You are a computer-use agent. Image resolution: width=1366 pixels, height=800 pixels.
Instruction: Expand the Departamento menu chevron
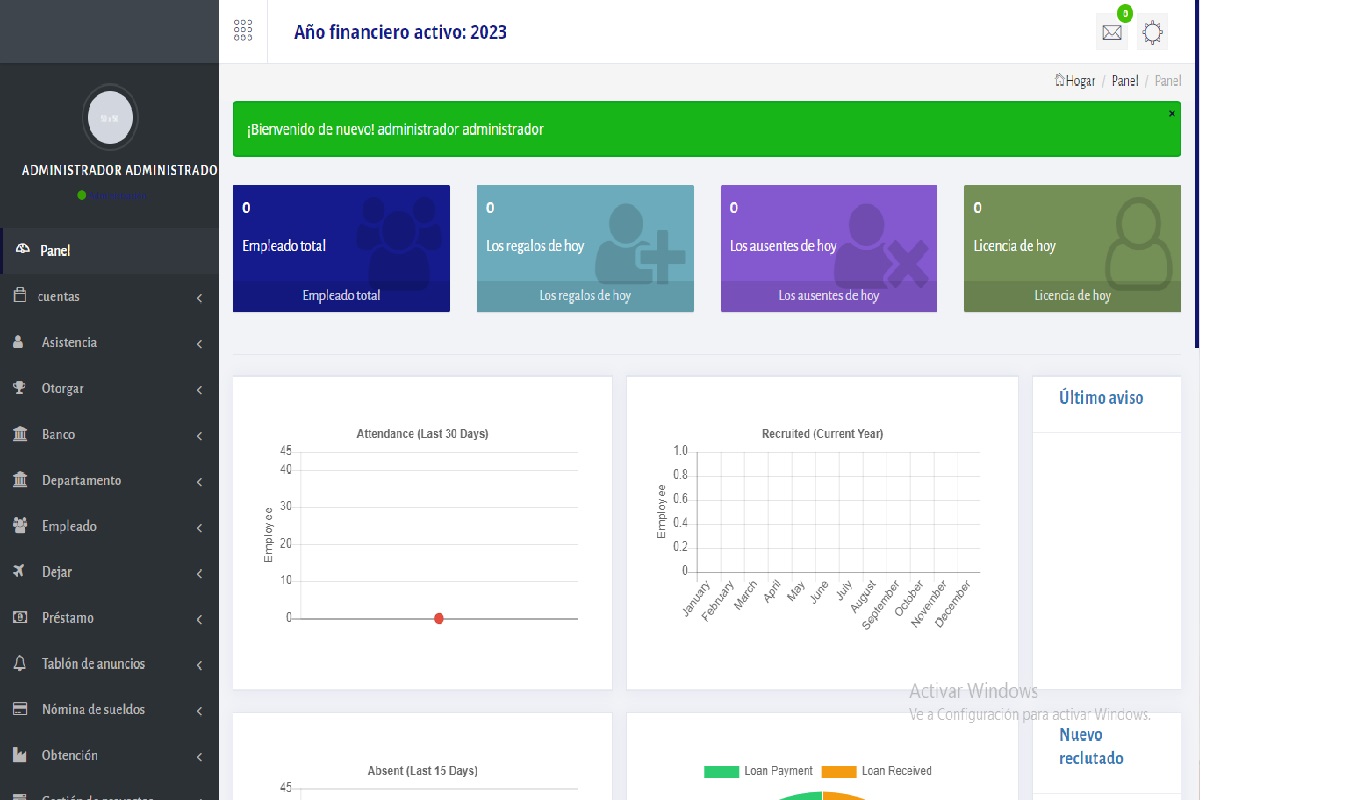pos(199,482)
